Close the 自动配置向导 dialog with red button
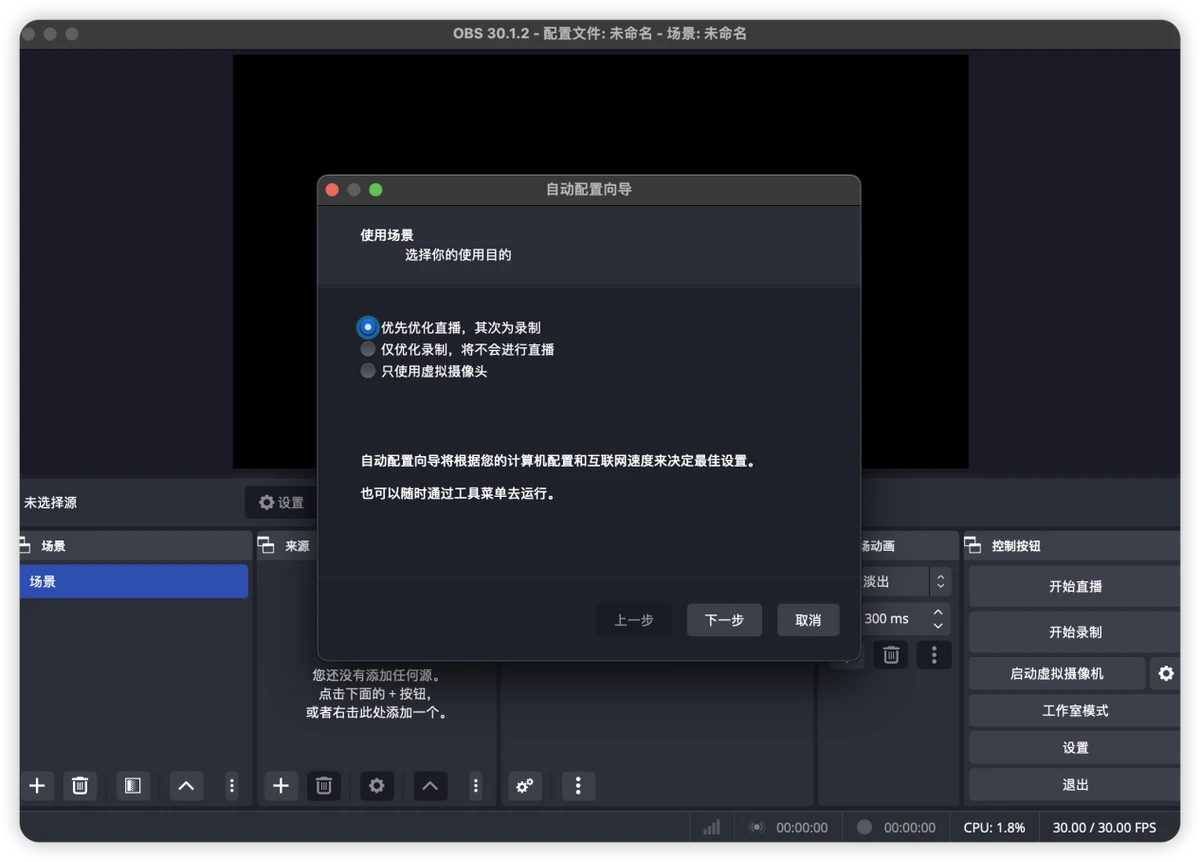 (x=333, y=189)
